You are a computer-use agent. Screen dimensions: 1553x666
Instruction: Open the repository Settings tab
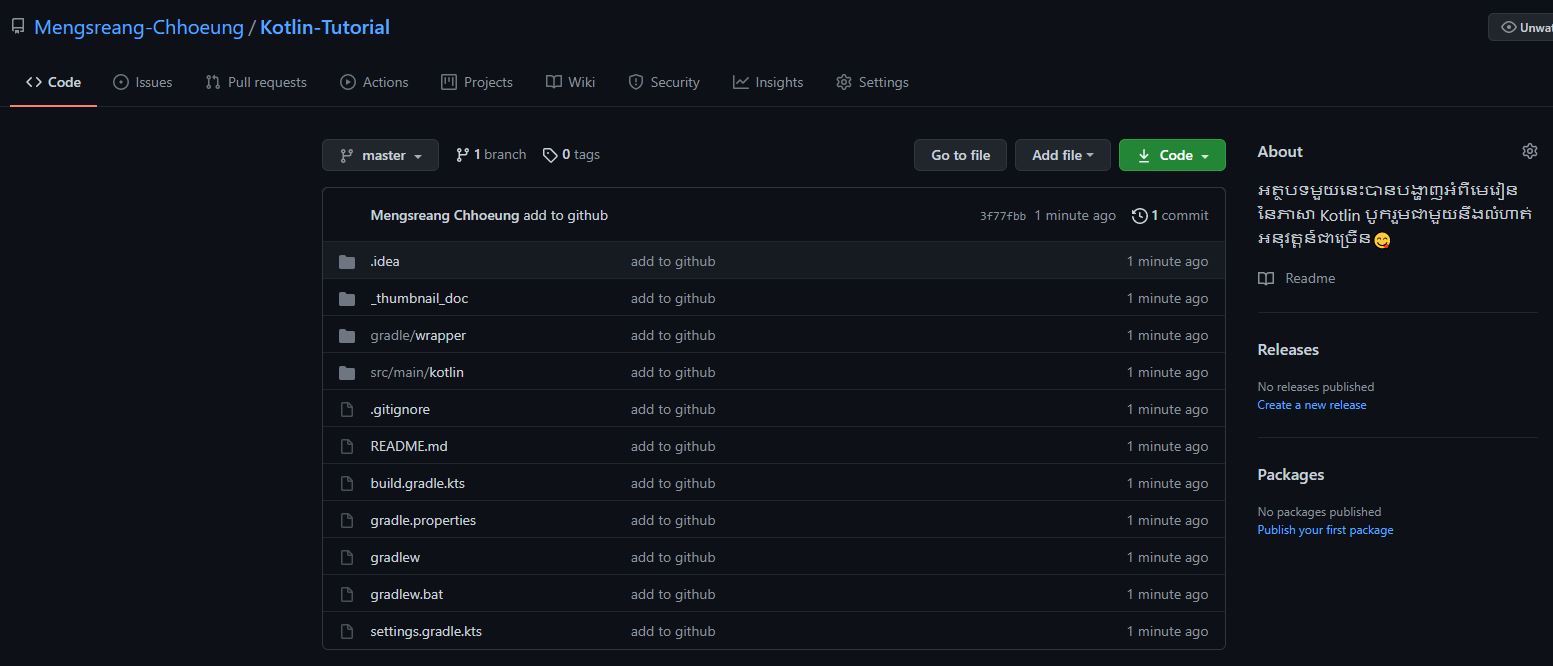pos(872,82)
